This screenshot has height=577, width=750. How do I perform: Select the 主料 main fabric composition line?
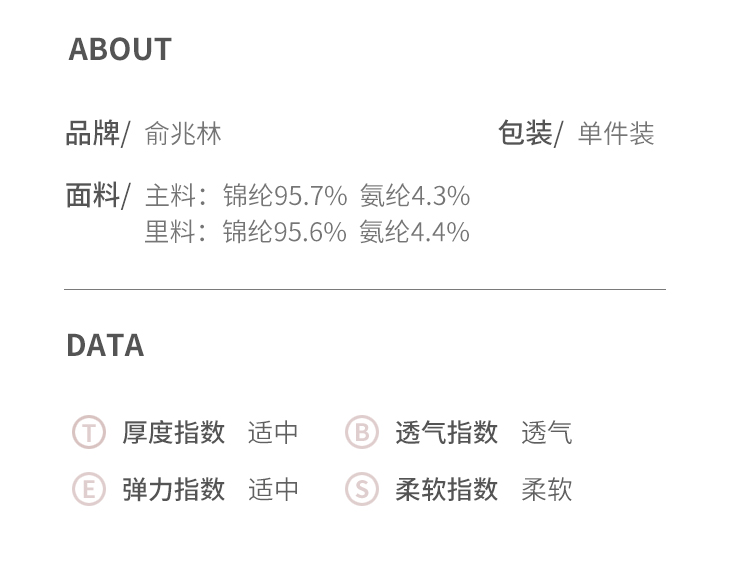pyautogui.click(x=308, y=196)
